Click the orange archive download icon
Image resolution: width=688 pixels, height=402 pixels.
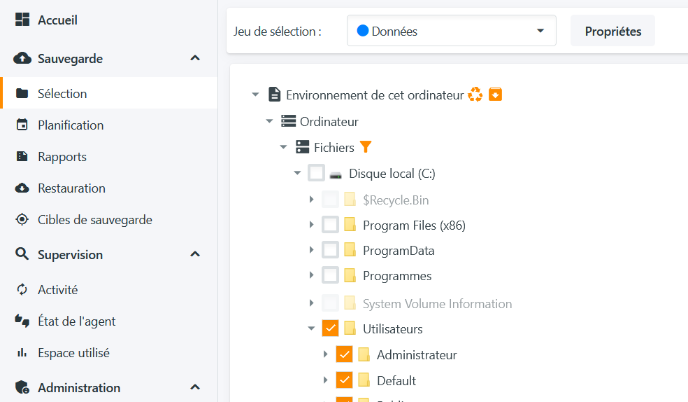tap(495, 94)
